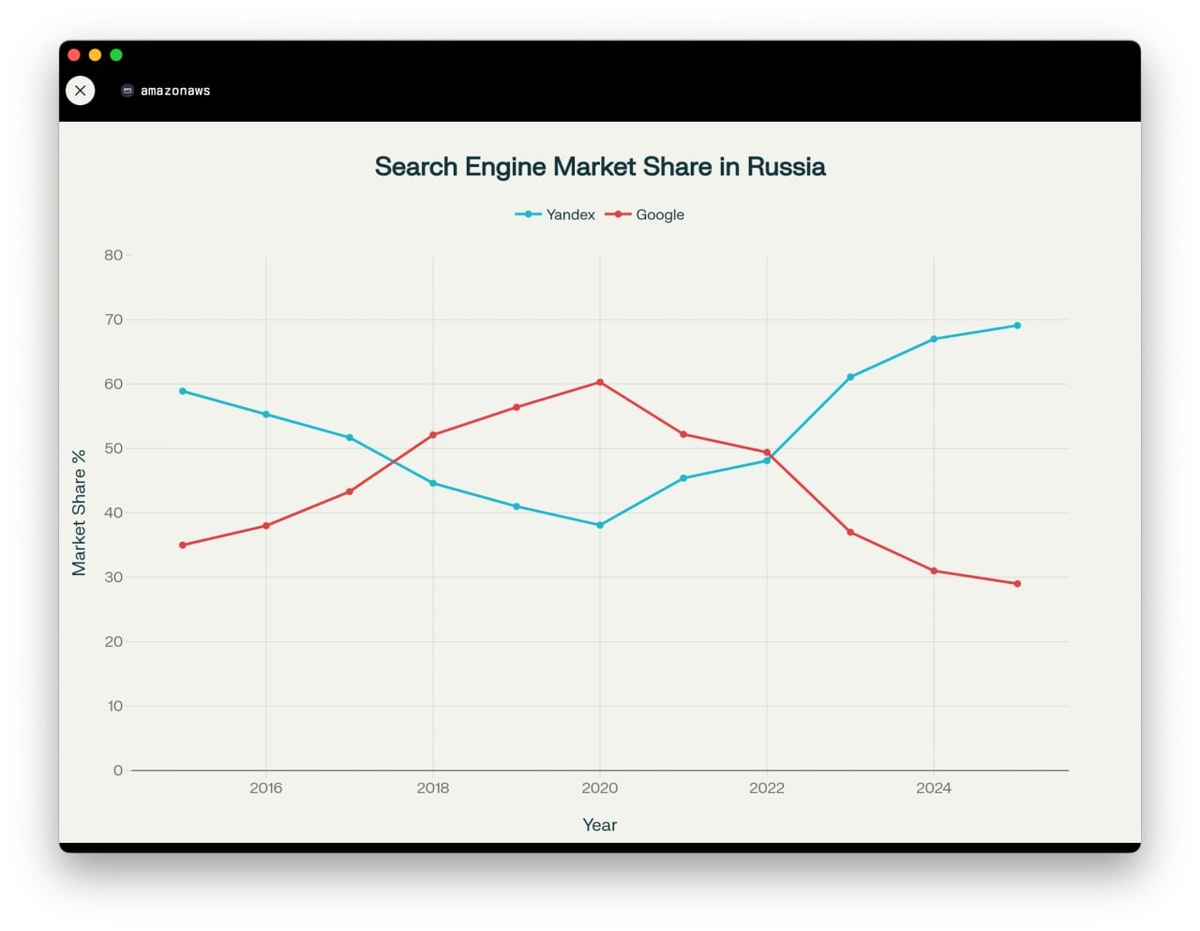The image size is (1200, 931).
Task: Click the 0 y-axis tick label
Action: 118,770
